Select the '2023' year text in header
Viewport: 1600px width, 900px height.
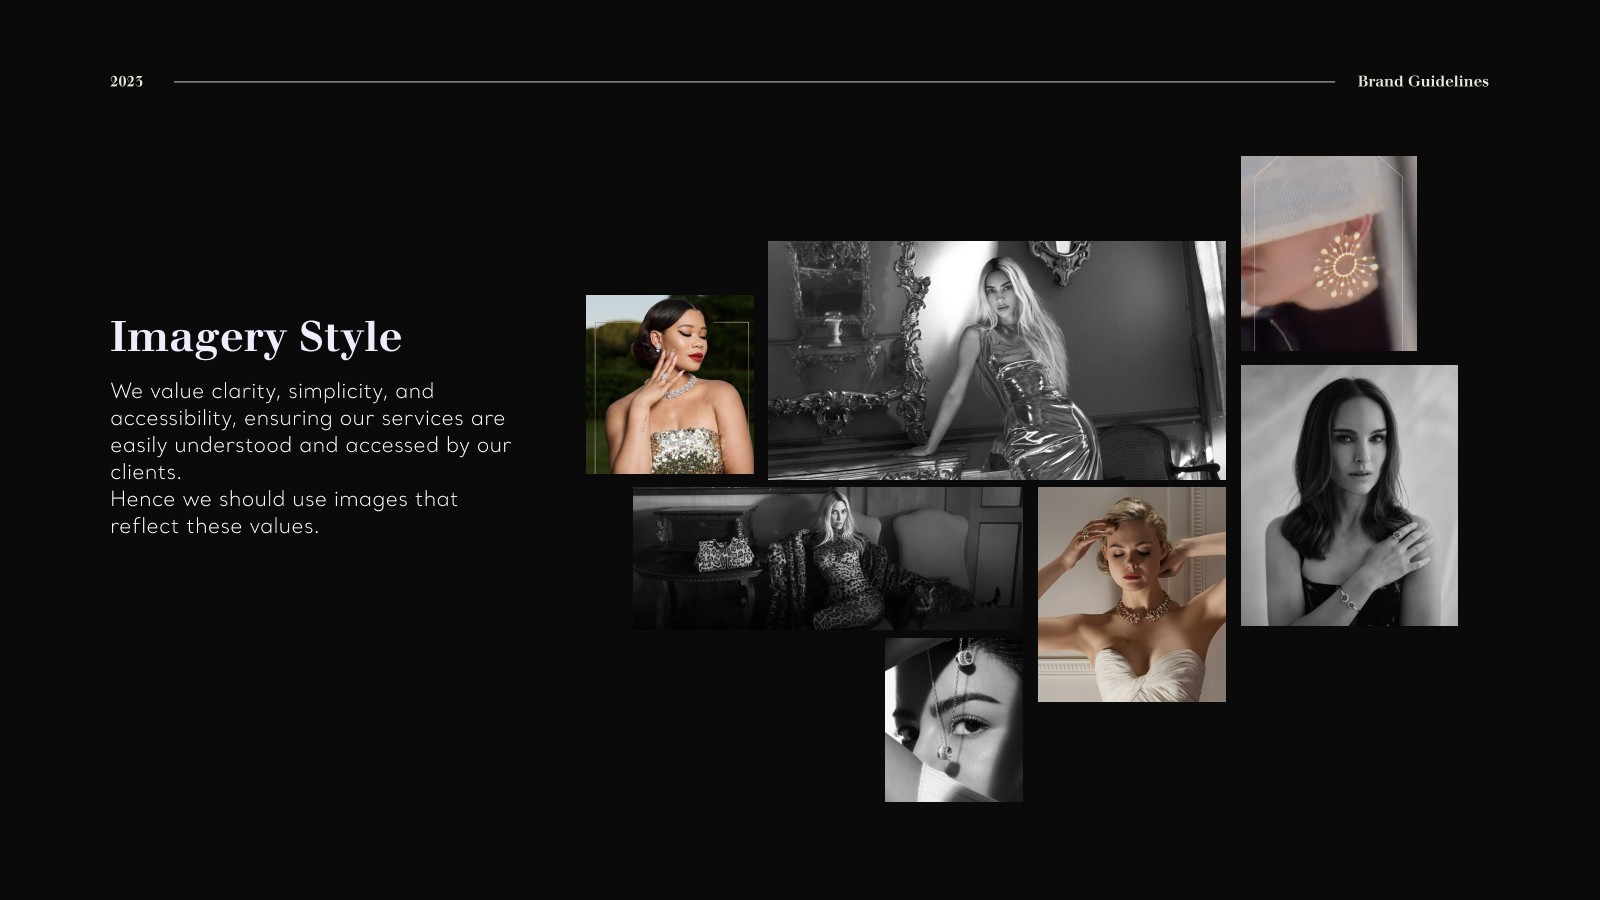[126, 82]
